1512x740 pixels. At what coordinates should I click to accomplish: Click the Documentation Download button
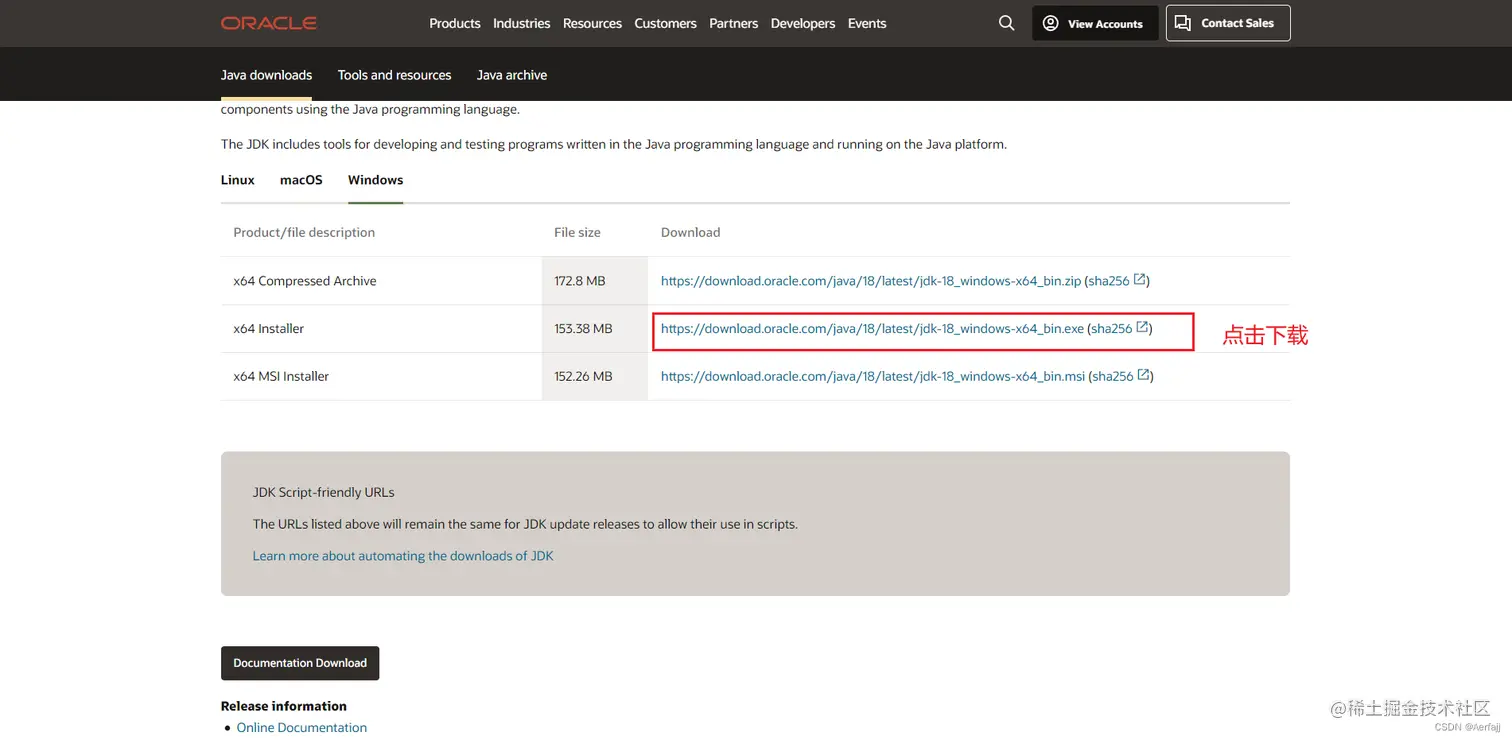pyautogui.click(x=300, y=663)
